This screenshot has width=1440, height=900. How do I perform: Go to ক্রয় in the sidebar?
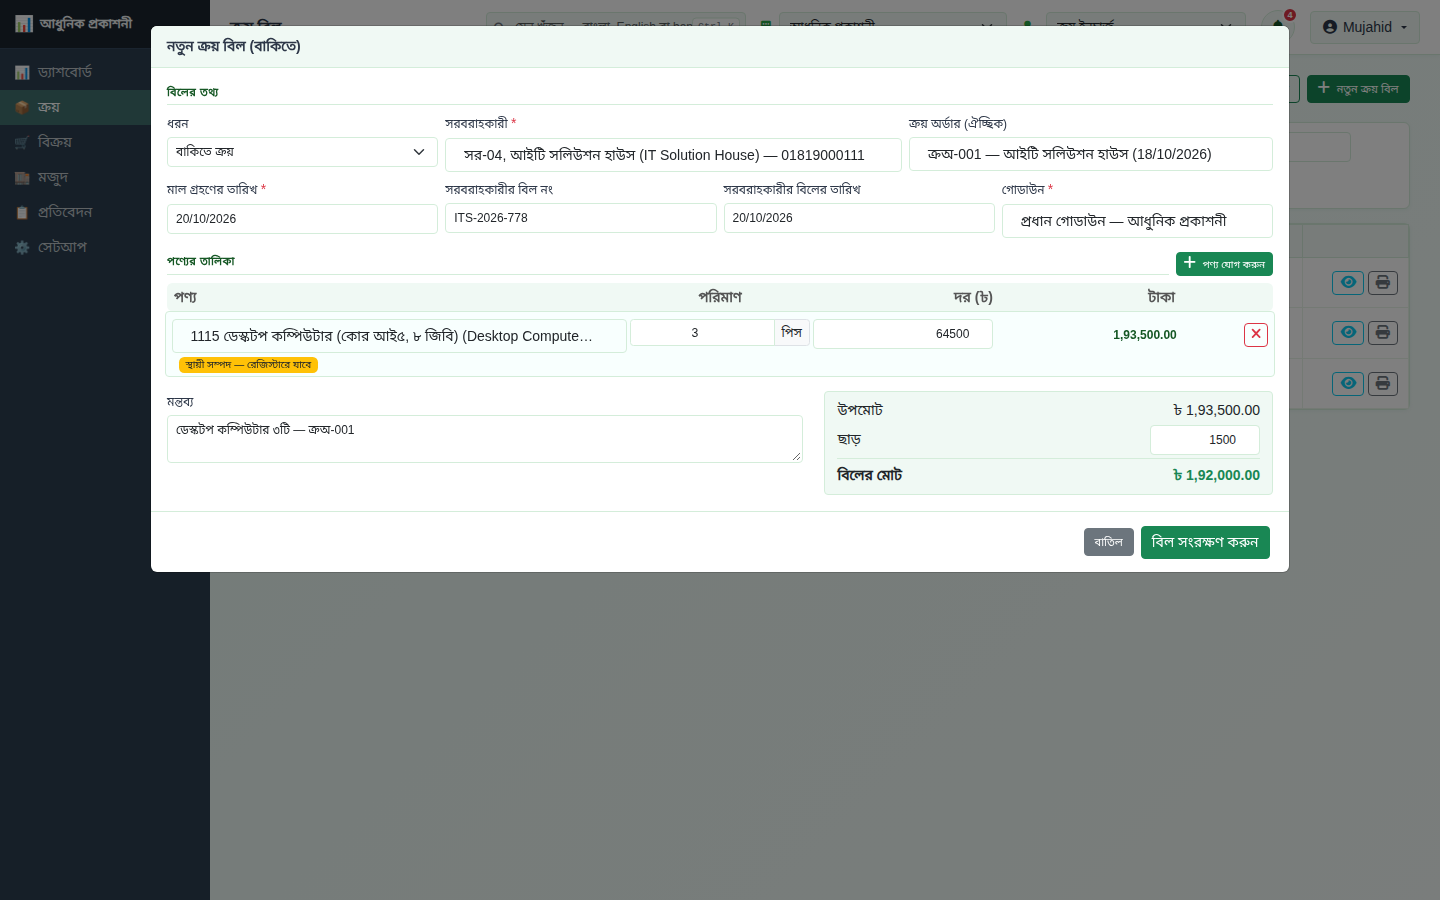point(105,107)
